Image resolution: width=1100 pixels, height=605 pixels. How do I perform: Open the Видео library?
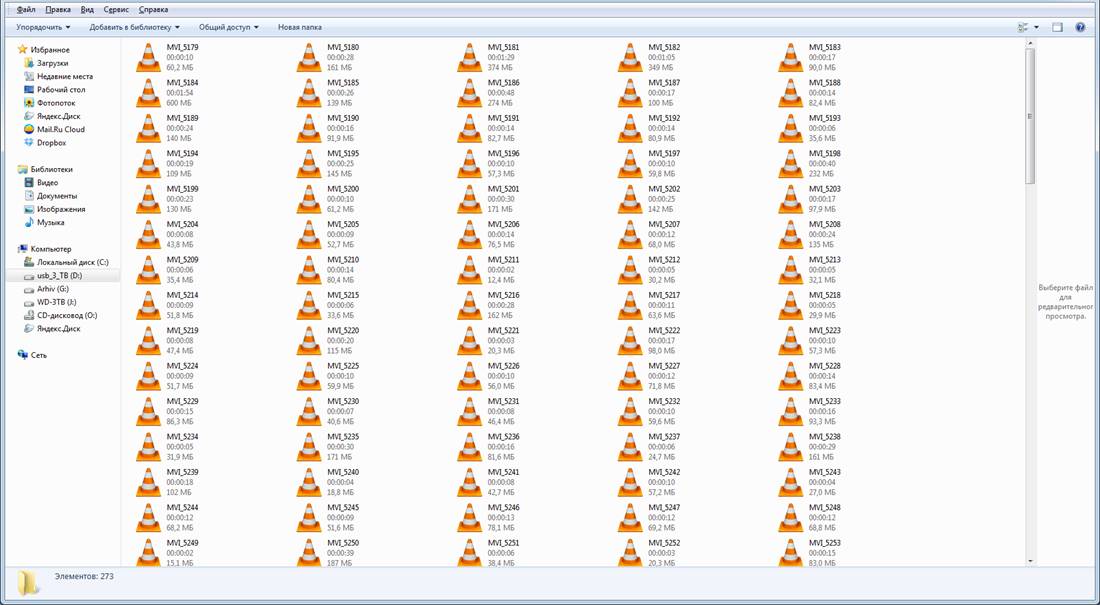48,182
